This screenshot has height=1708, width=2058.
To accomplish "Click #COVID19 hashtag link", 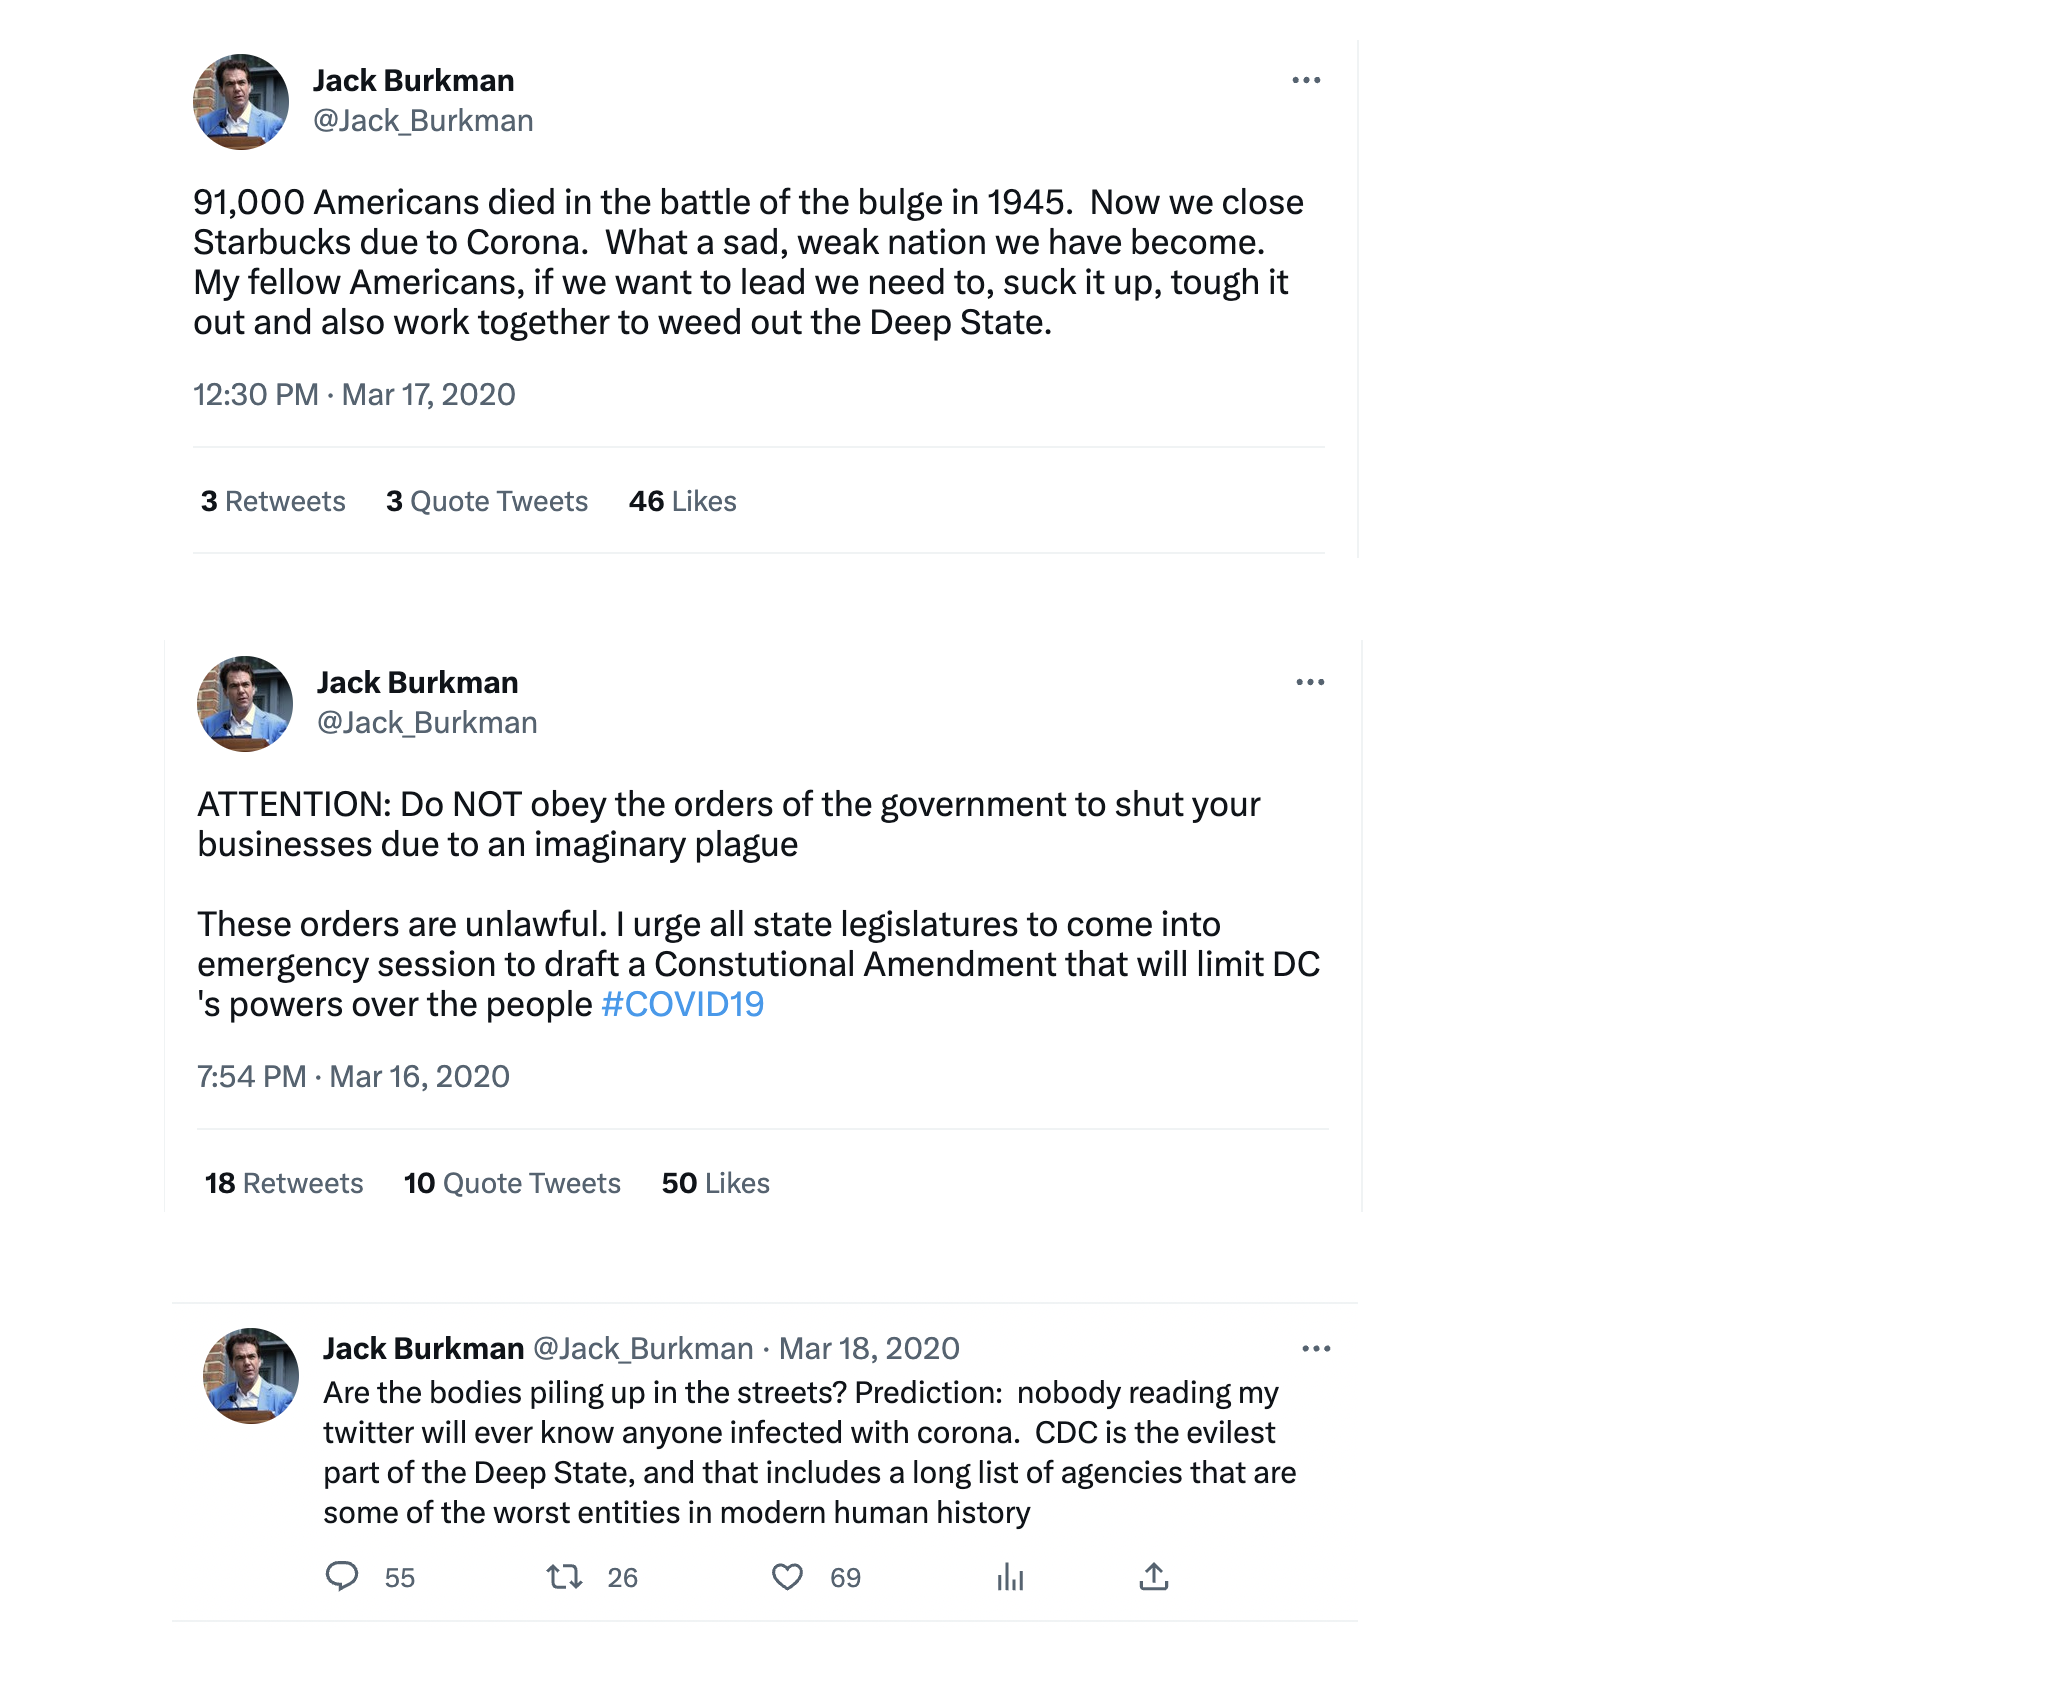I will pyautogui.click(x=683, y=1004).
